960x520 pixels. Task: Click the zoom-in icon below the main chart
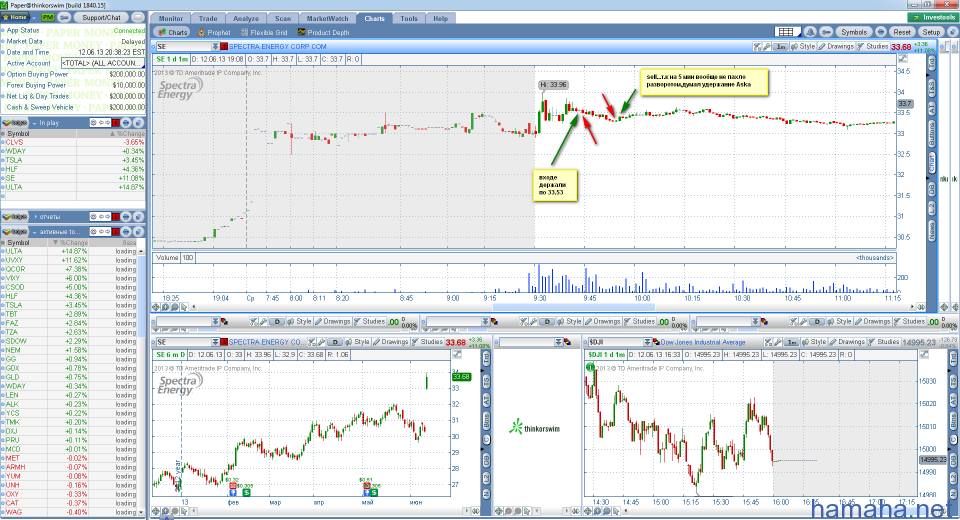pos(165,307)
